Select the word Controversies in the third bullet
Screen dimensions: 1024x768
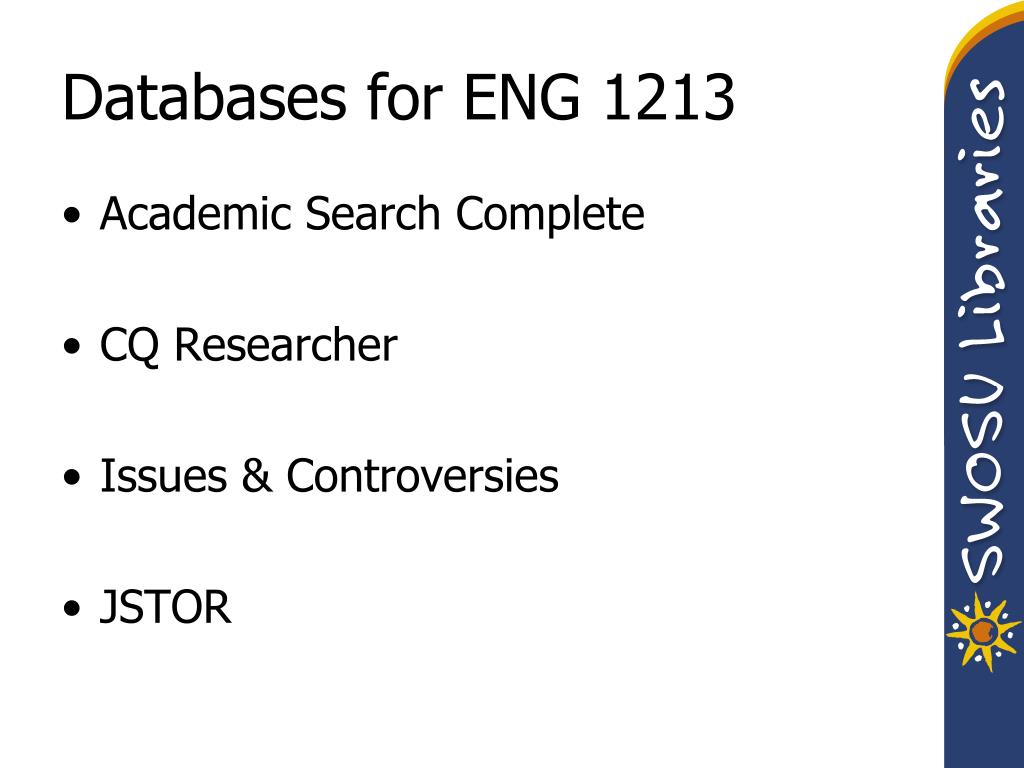423,475
